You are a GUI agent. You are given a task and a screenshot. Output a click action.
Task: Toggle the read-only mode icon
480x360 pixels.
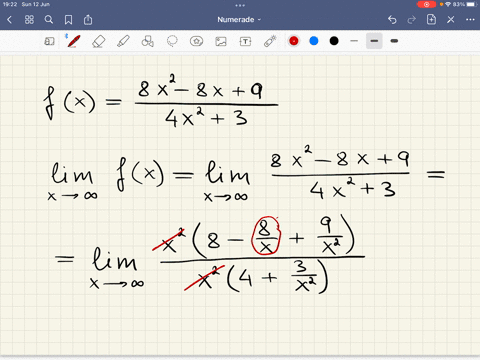click(49, 41)
